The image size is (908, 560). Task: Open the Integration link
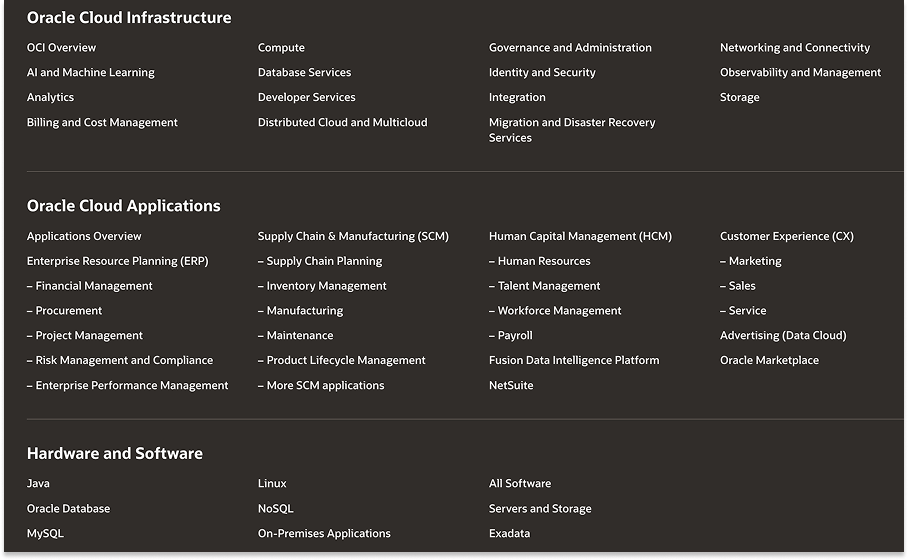pos(517,97)
